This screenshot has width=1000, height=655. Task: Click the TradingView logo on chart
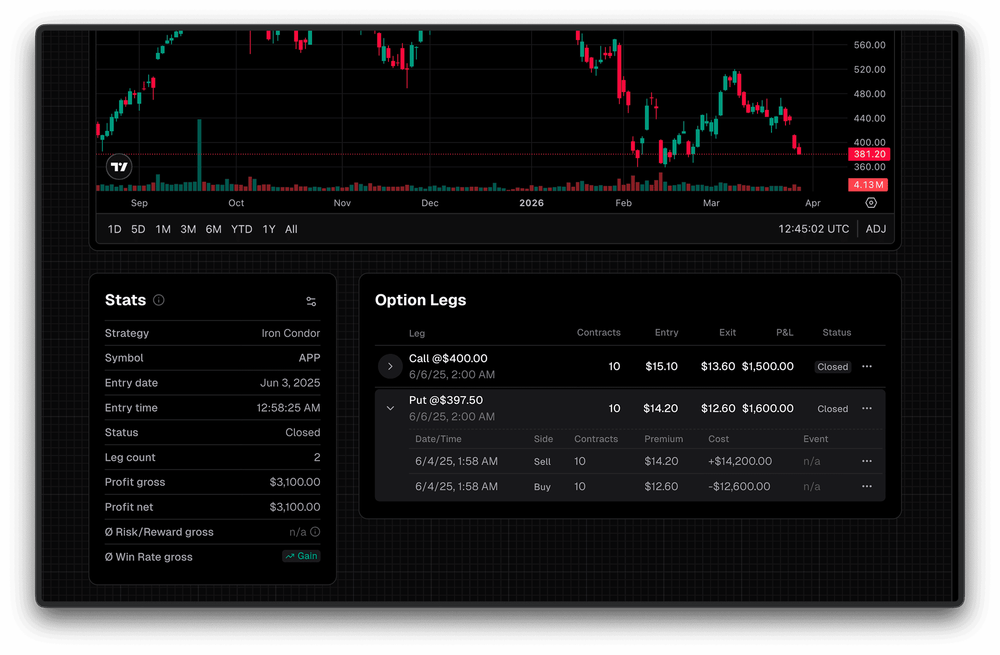tap(119, 167)
